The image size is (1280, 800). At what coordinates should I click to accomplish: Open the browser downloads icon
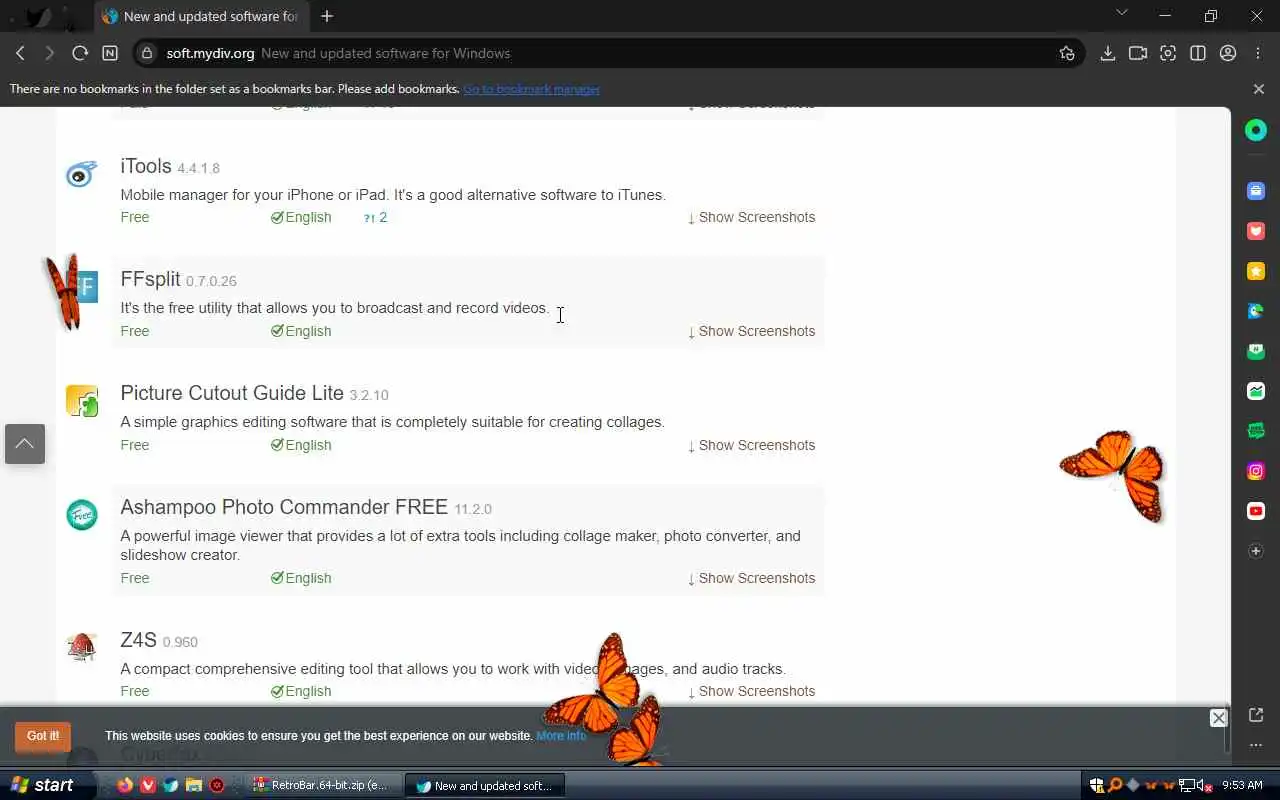click(x=1107, y=53)
